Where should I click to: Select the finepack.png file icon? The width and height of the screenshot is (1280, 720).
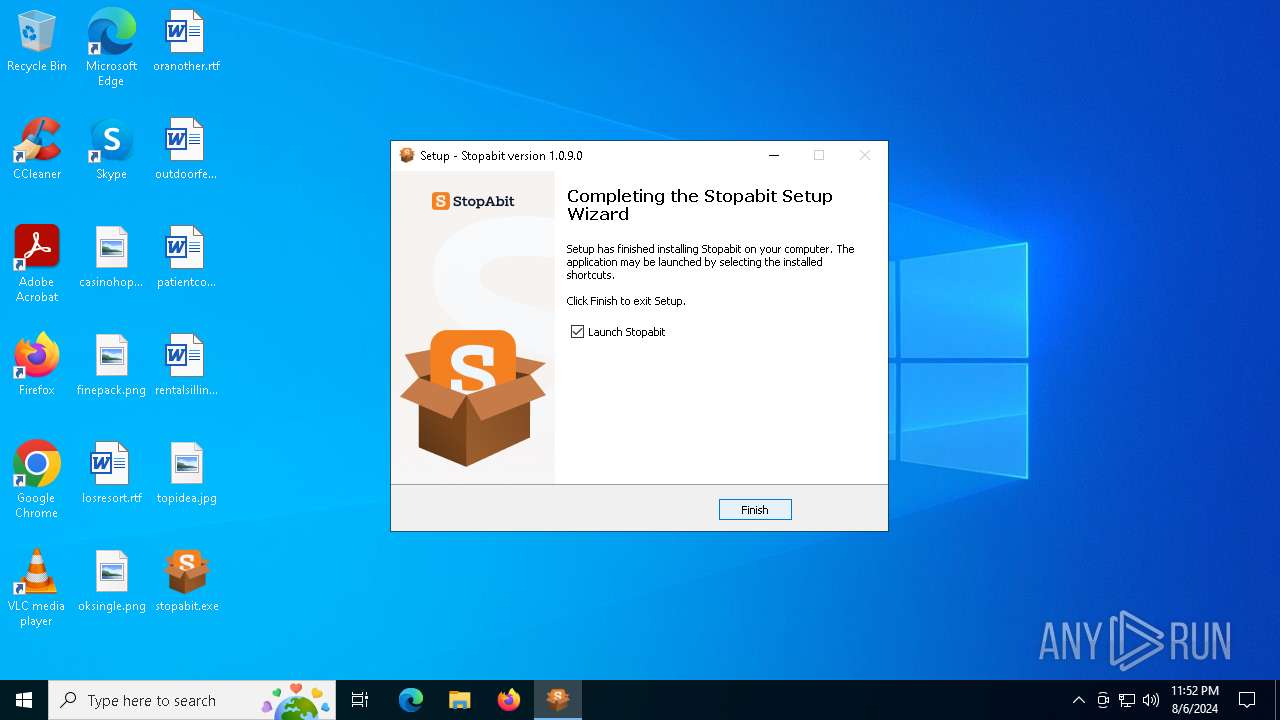point(111,365)
